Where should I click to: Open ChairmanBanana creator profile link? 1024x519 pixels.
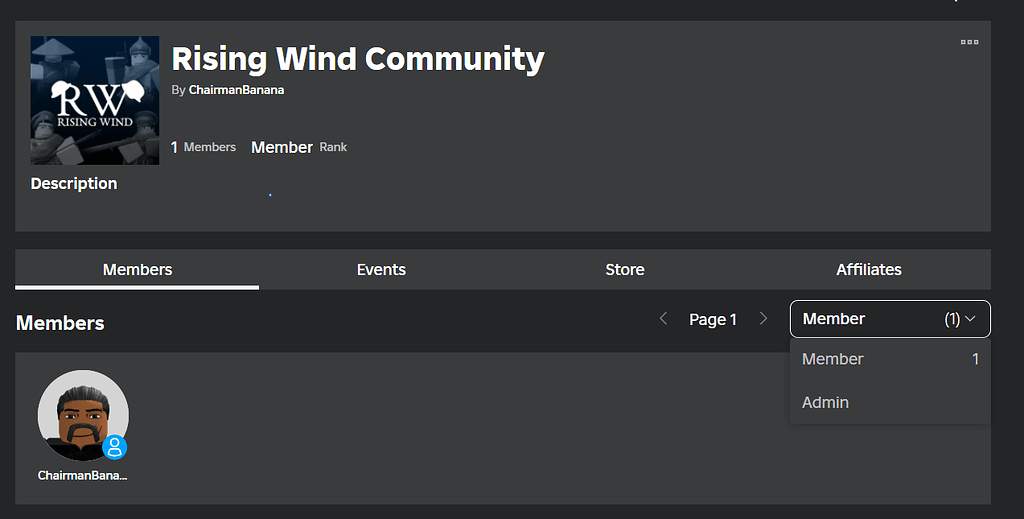click(236, 90)
